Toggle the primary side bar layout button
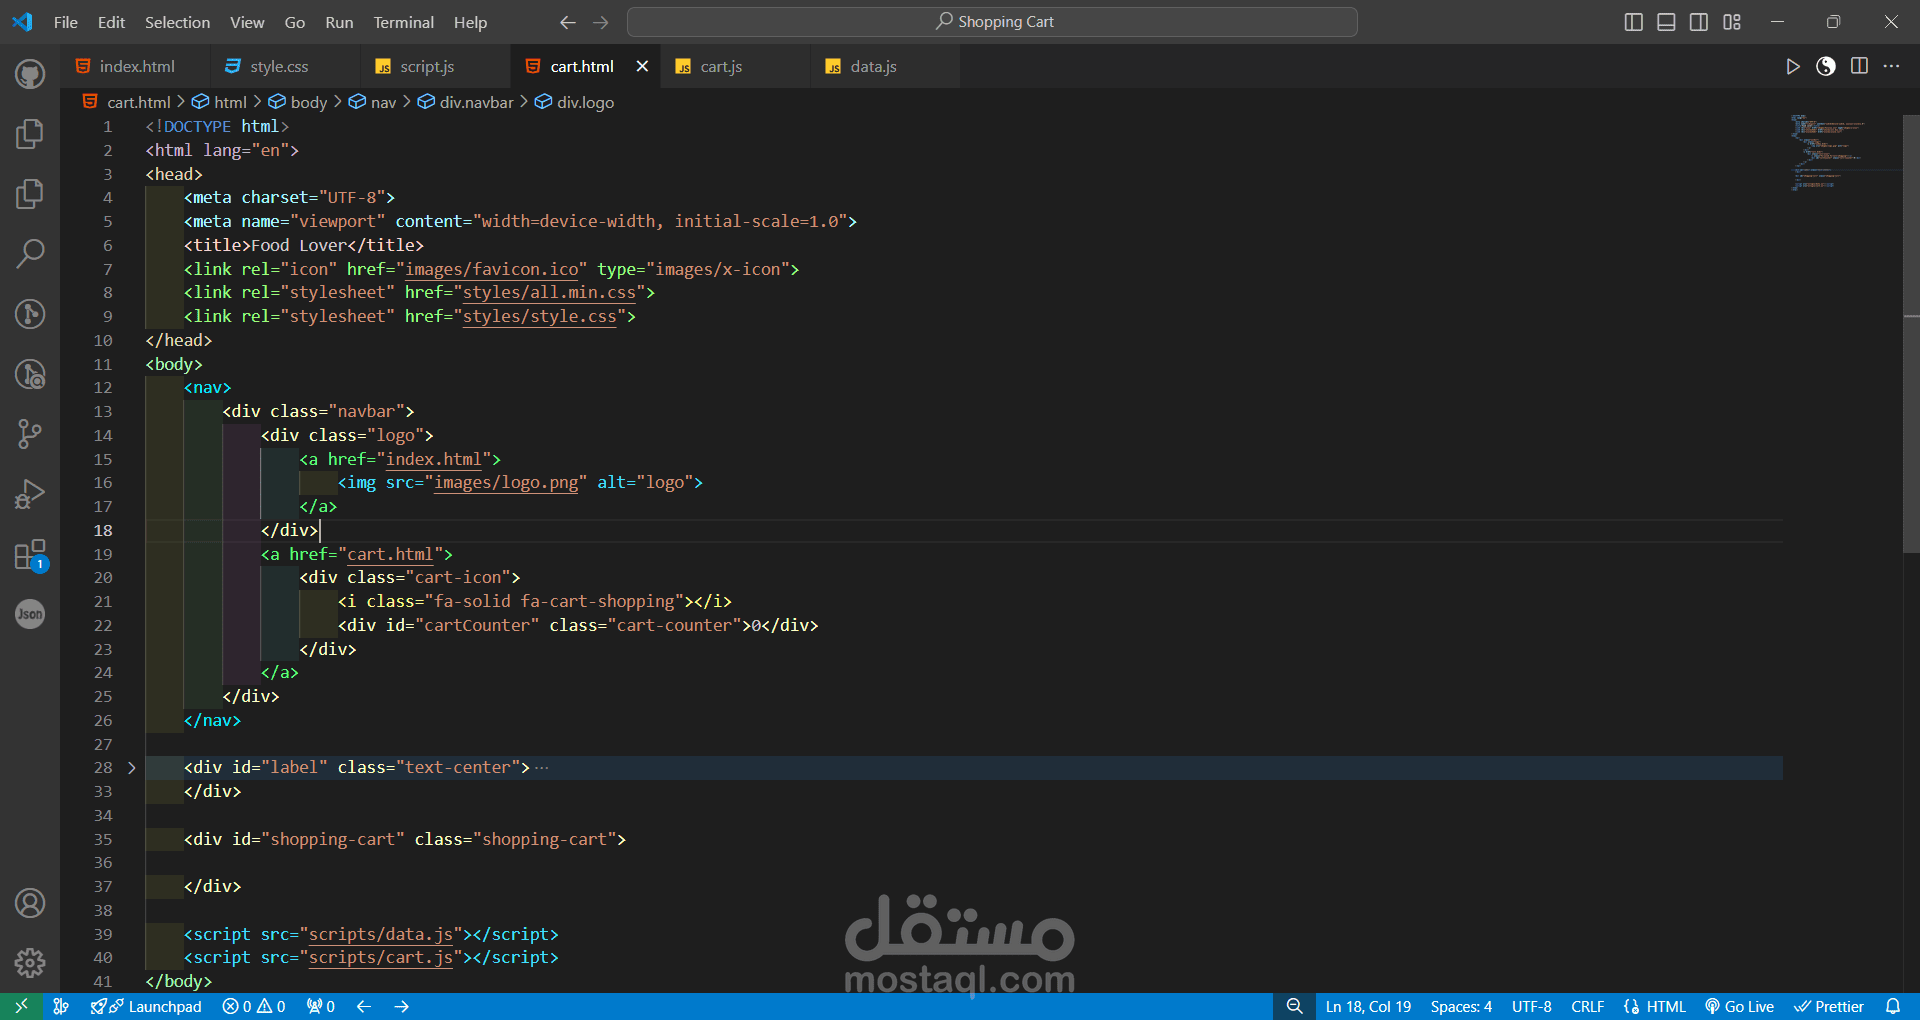Screen dimensions: 1920x1020 click(x=1634, y=22)
